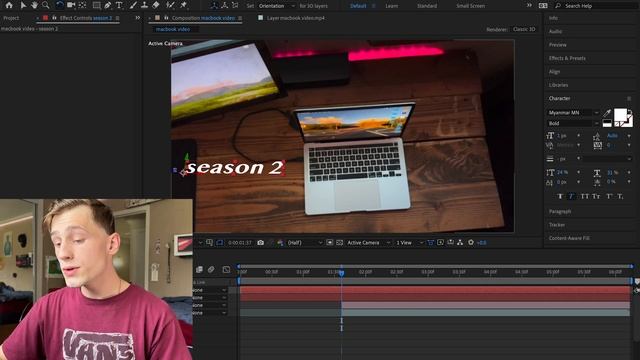This screenshot has height=360, width=640.
Task: Select the Clone Stamp tool
Action: point(144,5)
